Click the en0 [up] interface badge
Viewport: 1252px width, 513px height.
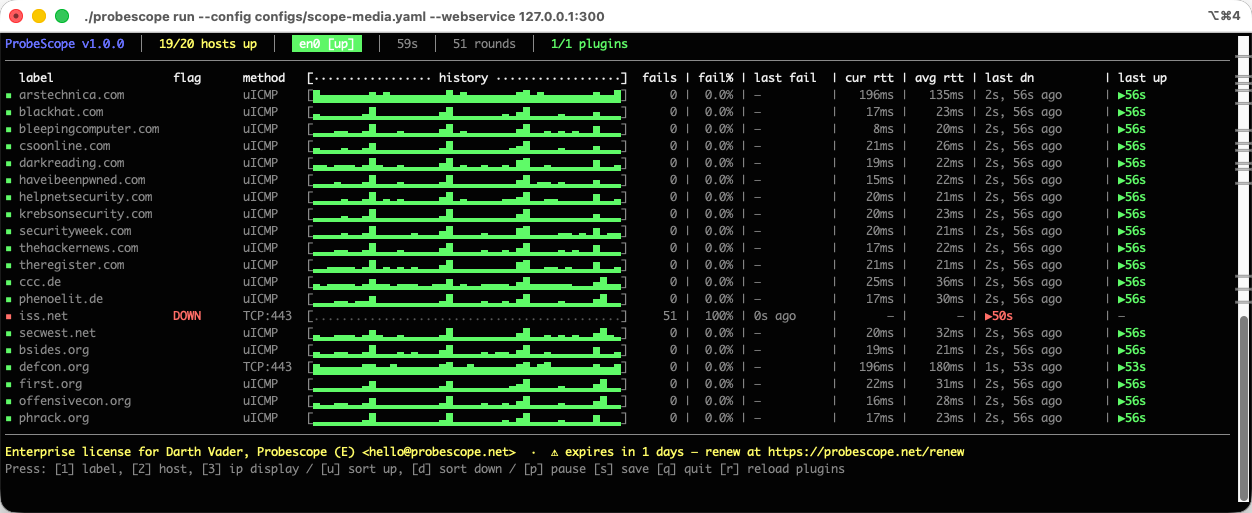327,44
